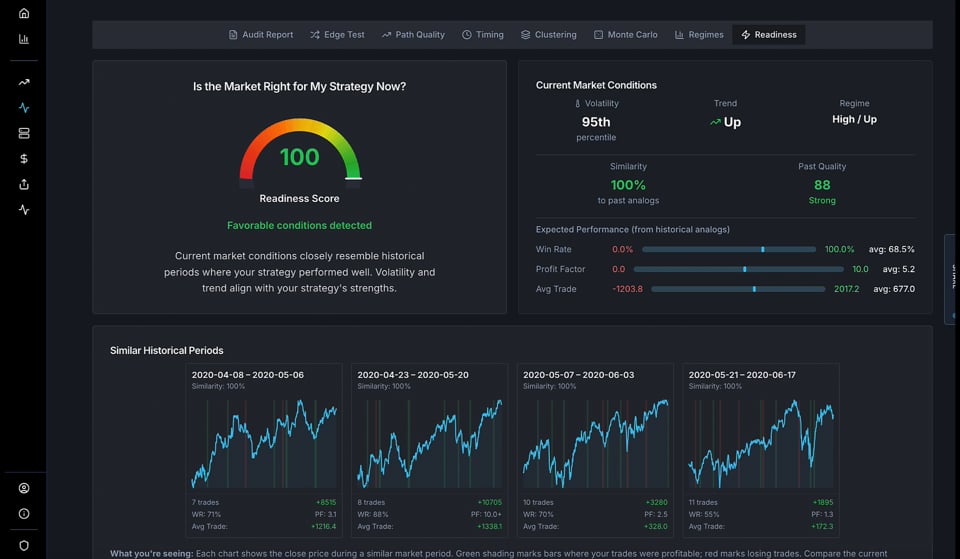Click the Avg Trade range bar

coord(738,289)
